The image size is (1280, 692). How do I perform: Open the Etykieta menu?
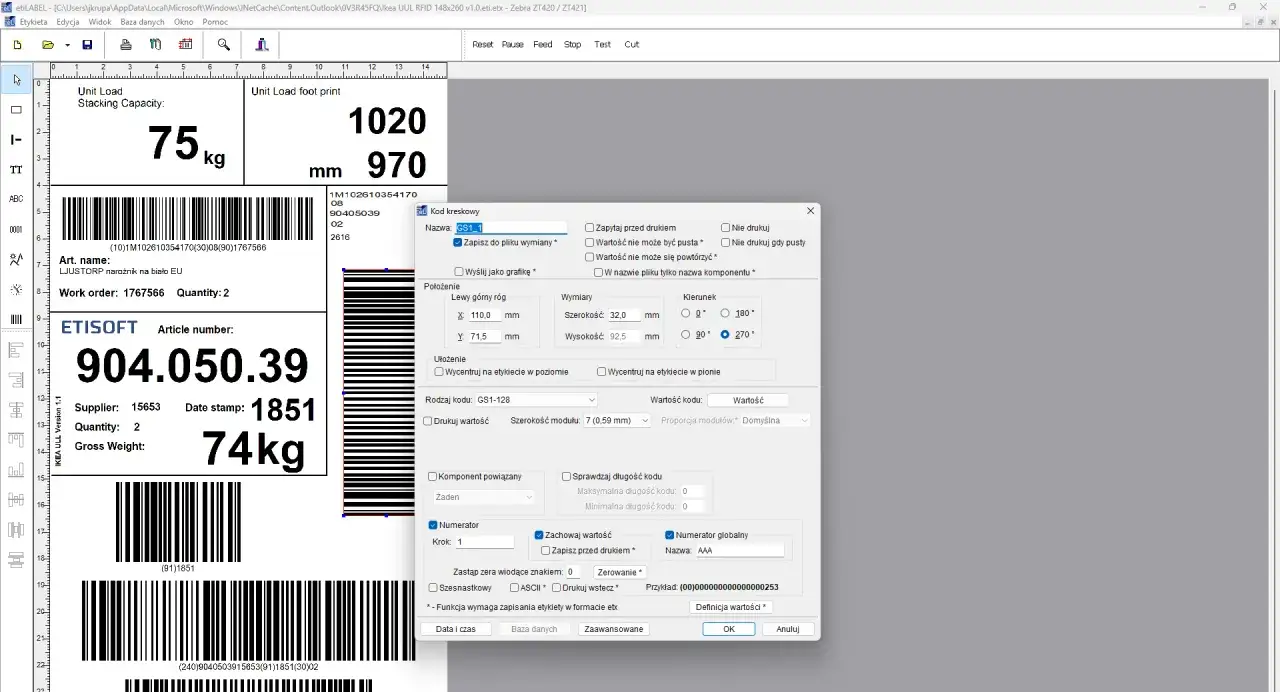click(33, 21)
